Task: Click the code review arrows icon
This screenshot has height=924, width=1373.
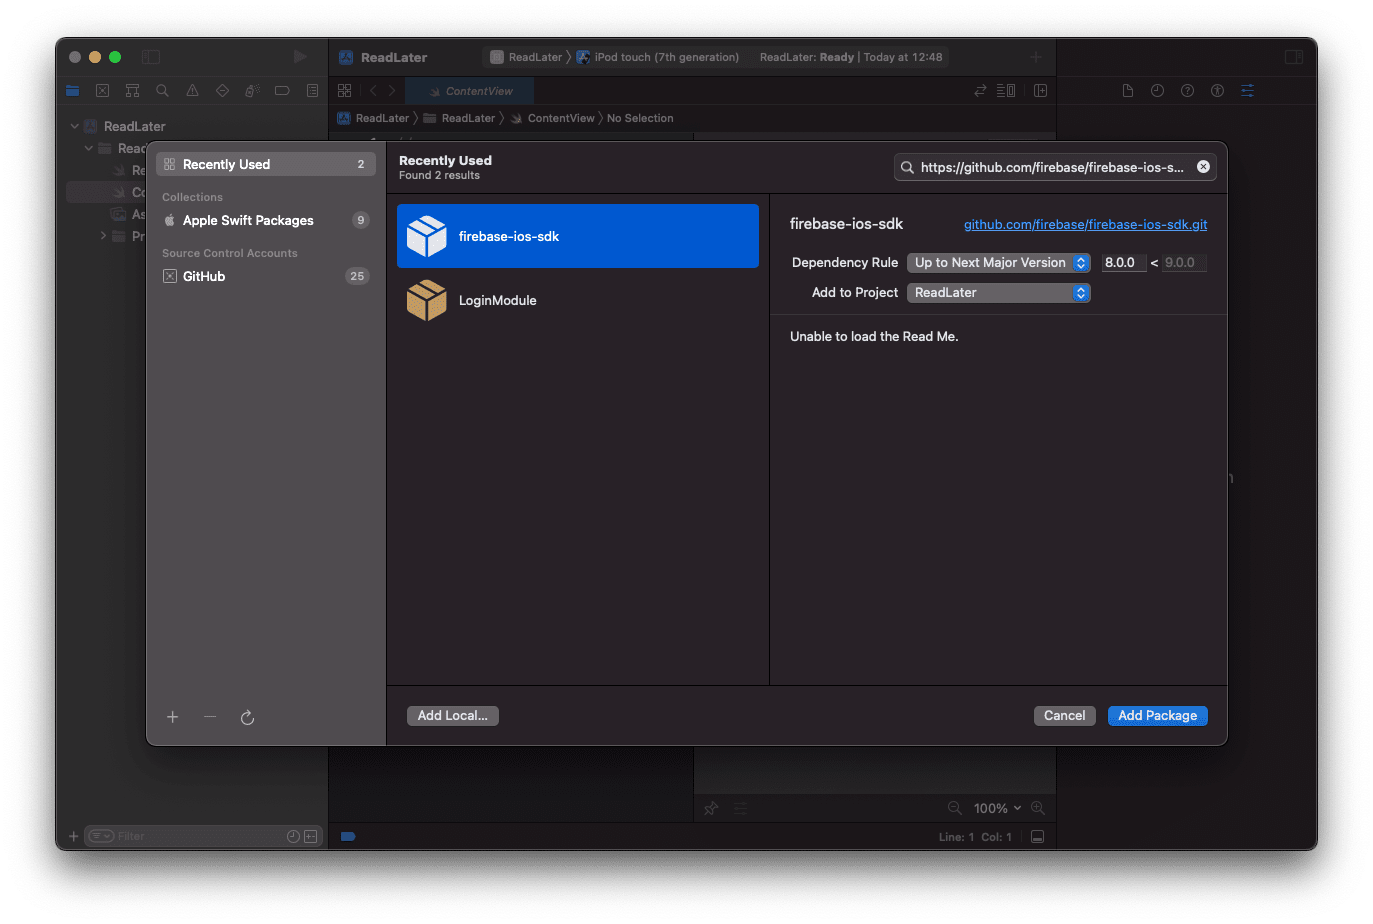Action: [980, 91]
